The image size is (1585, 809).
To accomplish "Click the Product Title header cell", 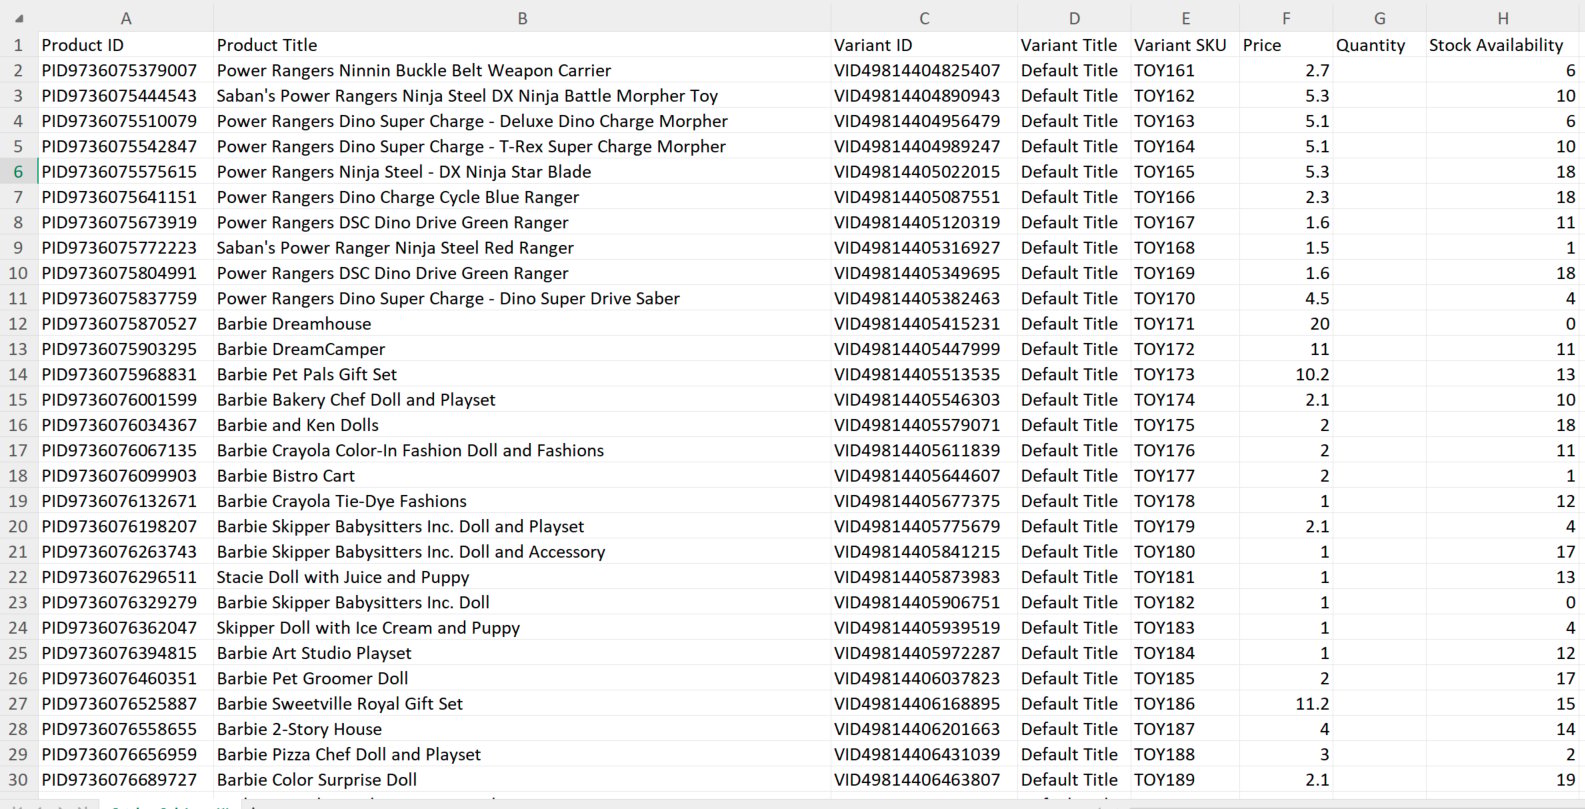I will coord(522,45).
